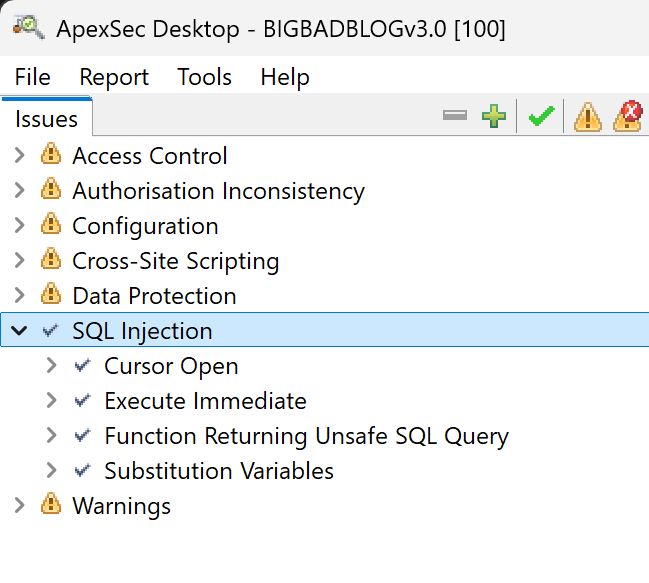Open the Tools menu
649x583 pixels.
pos(204,77)
